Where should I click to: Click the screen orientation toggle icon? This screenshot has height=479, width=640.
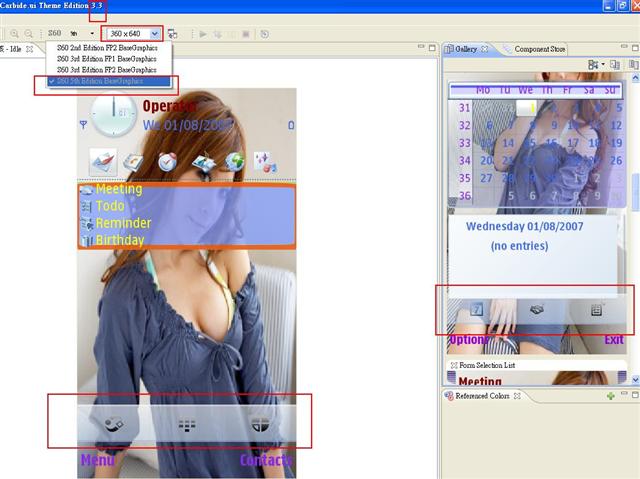pos(173,33)
